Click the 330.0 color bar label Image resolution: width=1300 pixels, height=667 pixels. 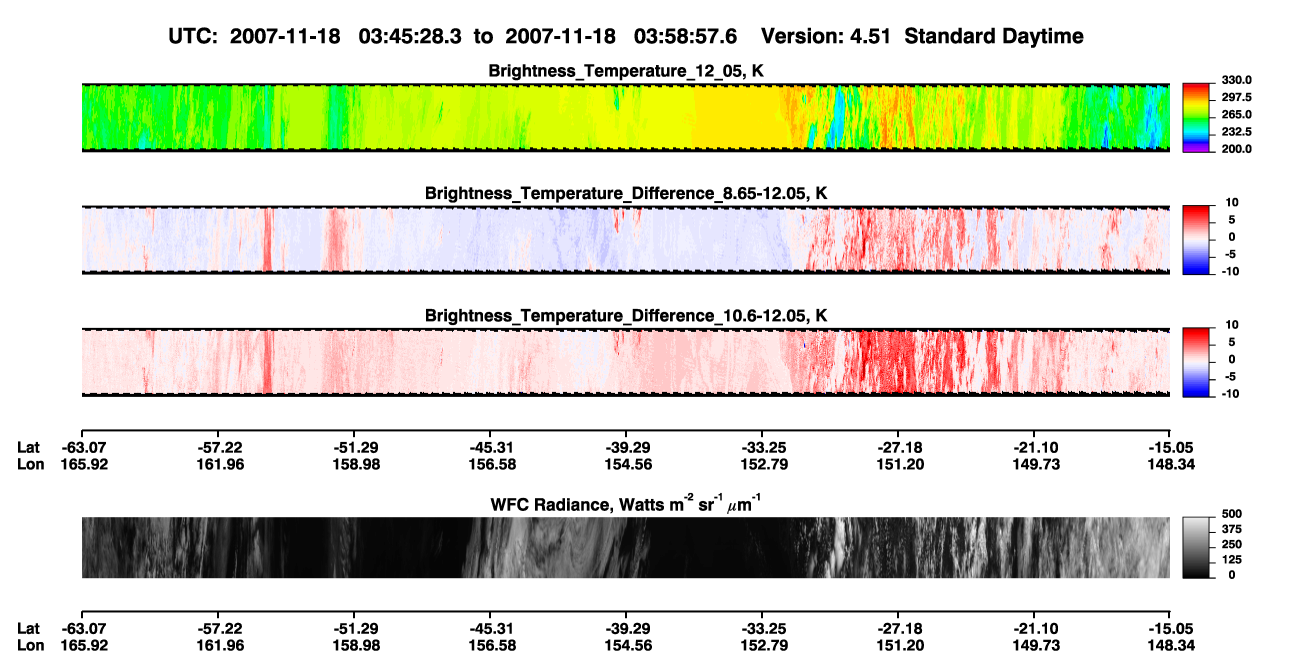pos(1236,81)
